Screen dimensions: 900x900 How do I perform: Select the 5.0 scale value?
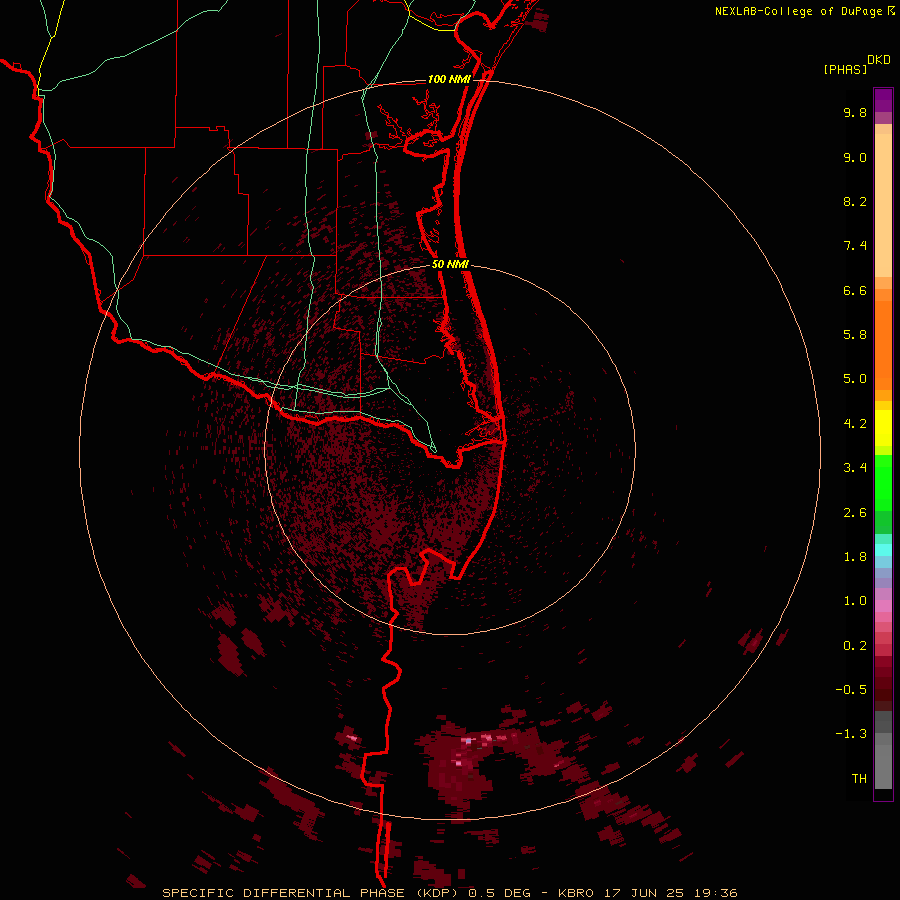(855, 379)
